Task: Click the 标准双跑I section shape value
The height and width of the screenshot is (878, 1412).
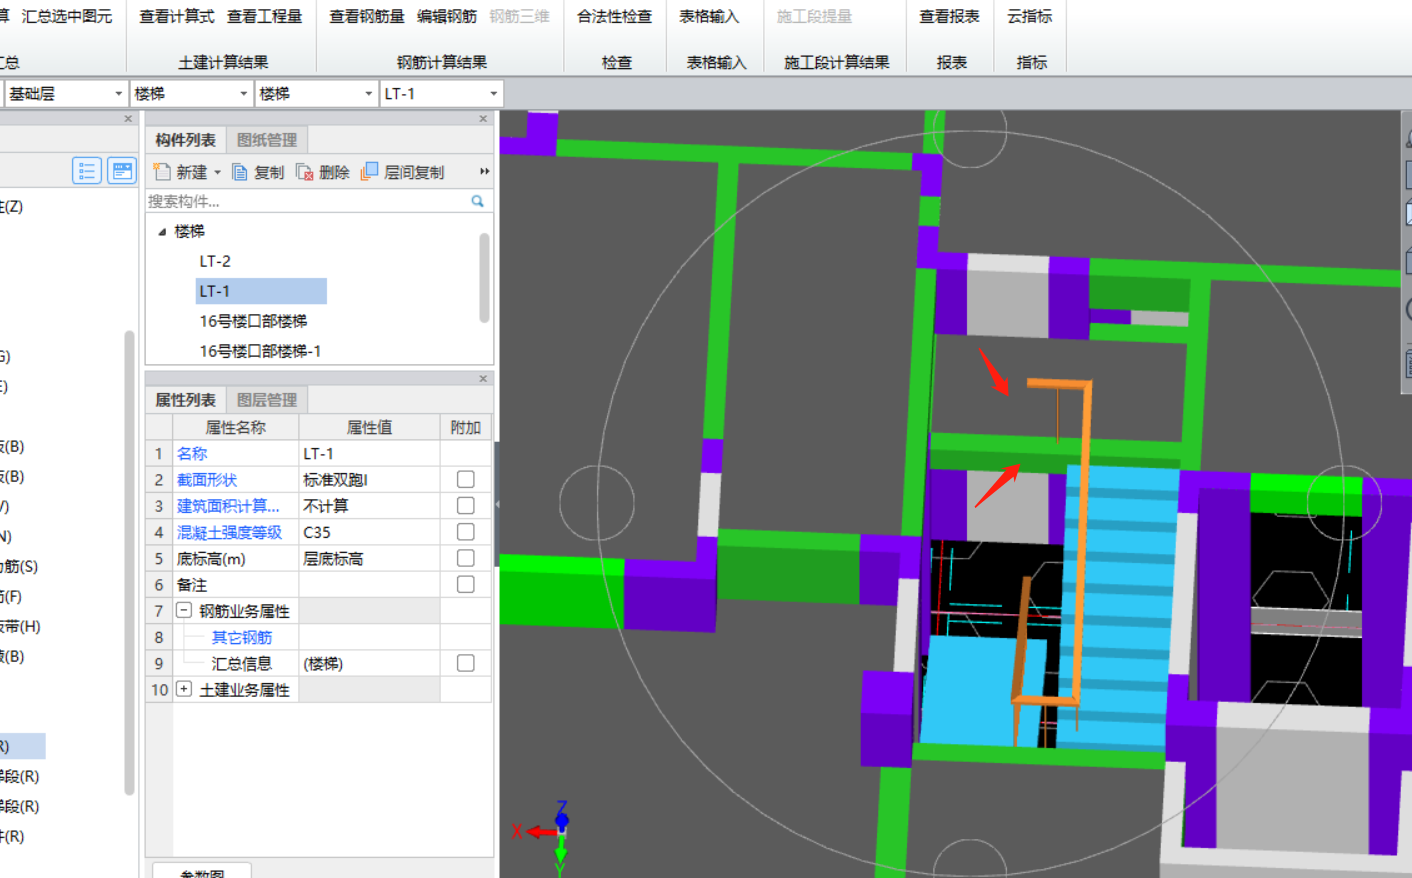Action: pos(369,480)
